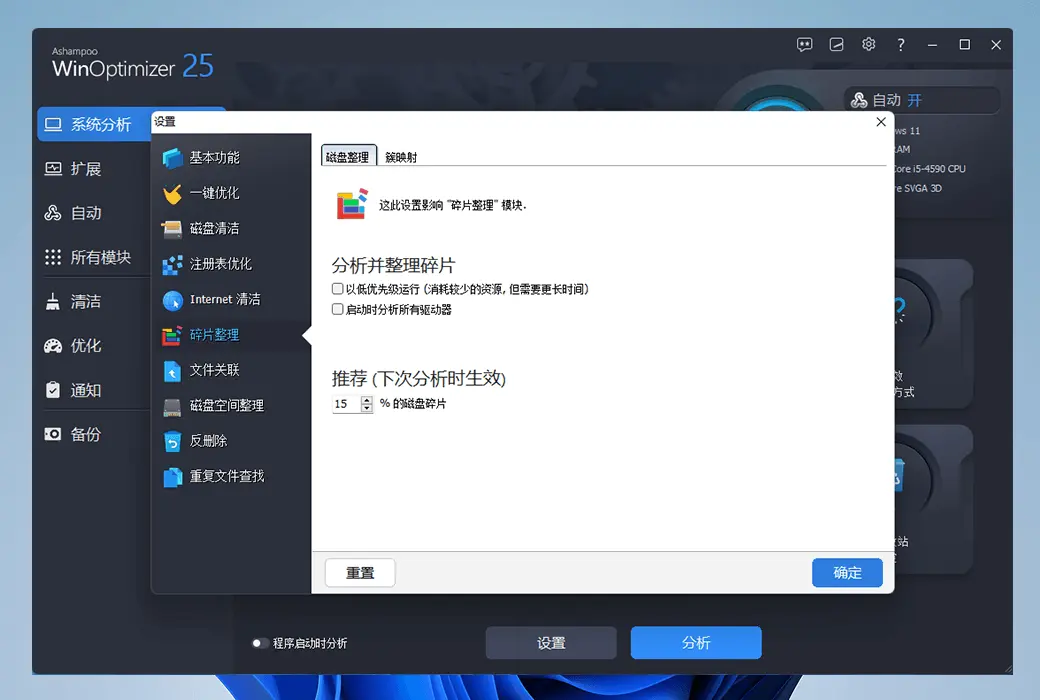Choose Internet 清洁 settings category
Screen dimensions: 1040x700
coord(231,299)
